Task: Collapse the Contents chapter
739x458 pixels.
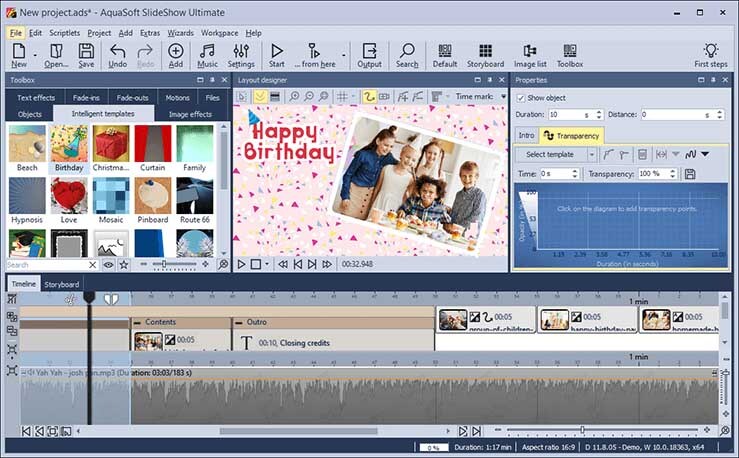Action: [138, 322]
